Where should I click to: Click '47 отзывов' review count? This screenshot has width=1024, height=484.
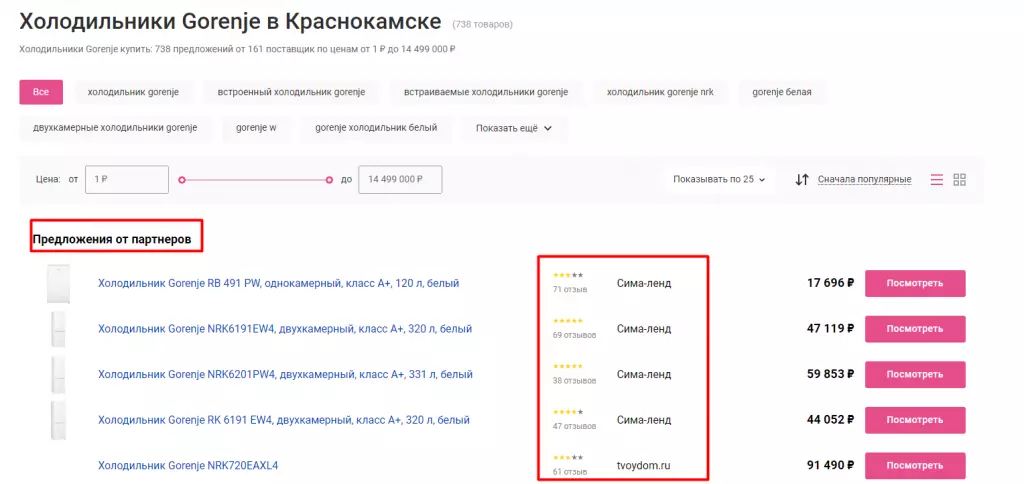coord(574,427)
